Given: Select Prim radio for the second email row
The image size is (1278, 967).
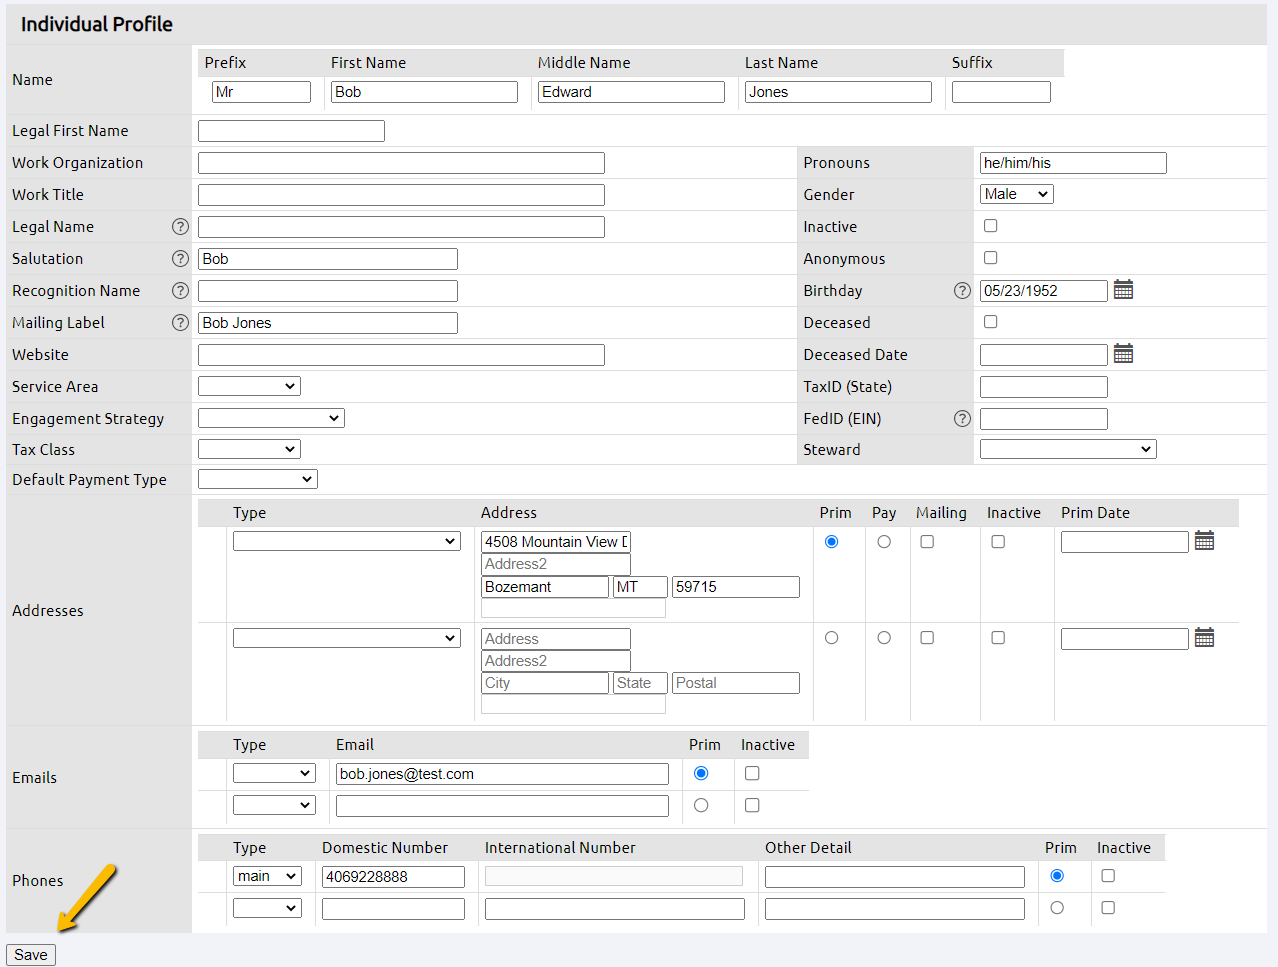Looking at the screenshot, I should [x=701, y=805].
